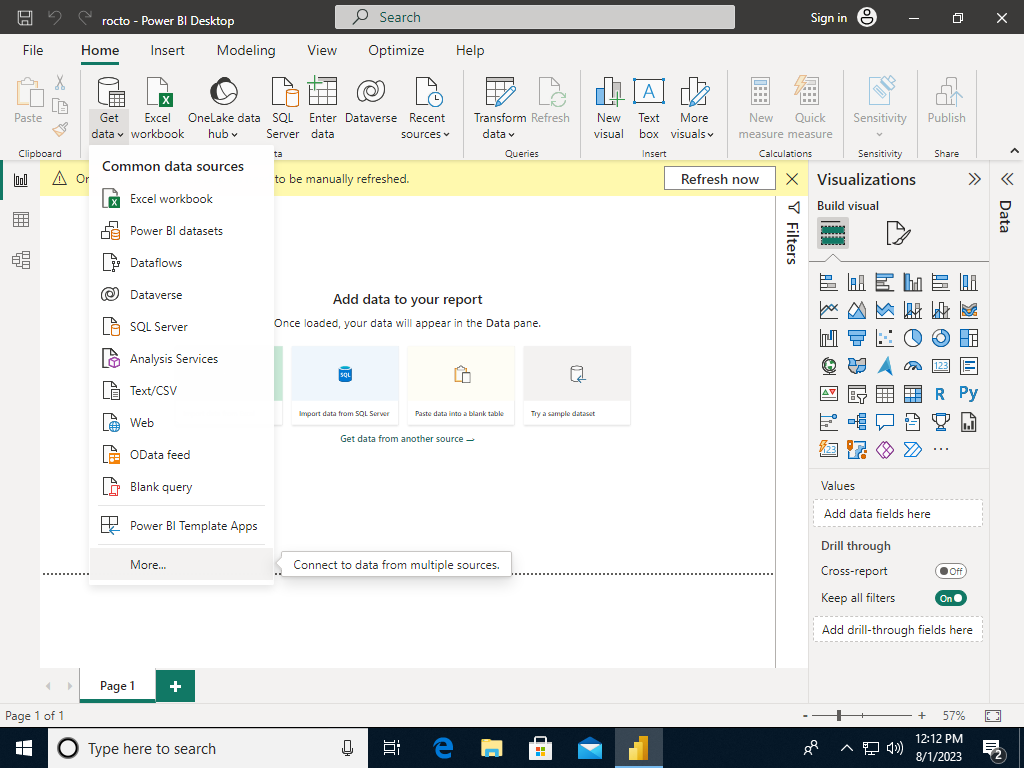
Task: Click the New visual button
Action: click(x=608, y=107)
